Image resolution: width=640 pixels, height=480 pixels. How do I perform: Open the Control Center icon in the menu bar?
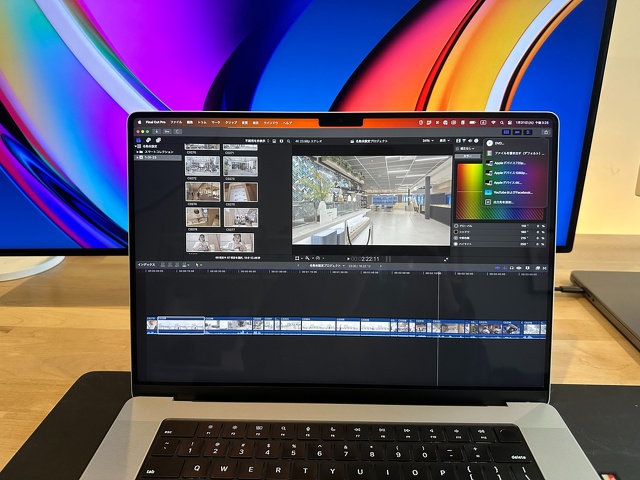click(509, 122)
